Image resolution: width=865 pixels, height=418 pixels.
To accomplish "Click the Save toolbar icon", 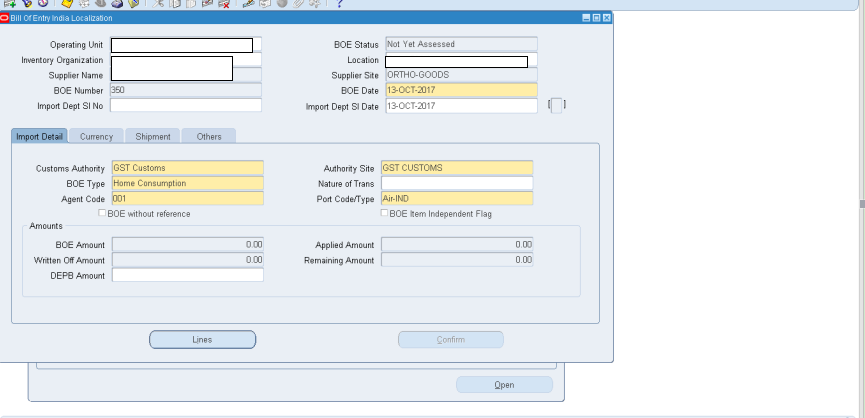I will [67, 3].
